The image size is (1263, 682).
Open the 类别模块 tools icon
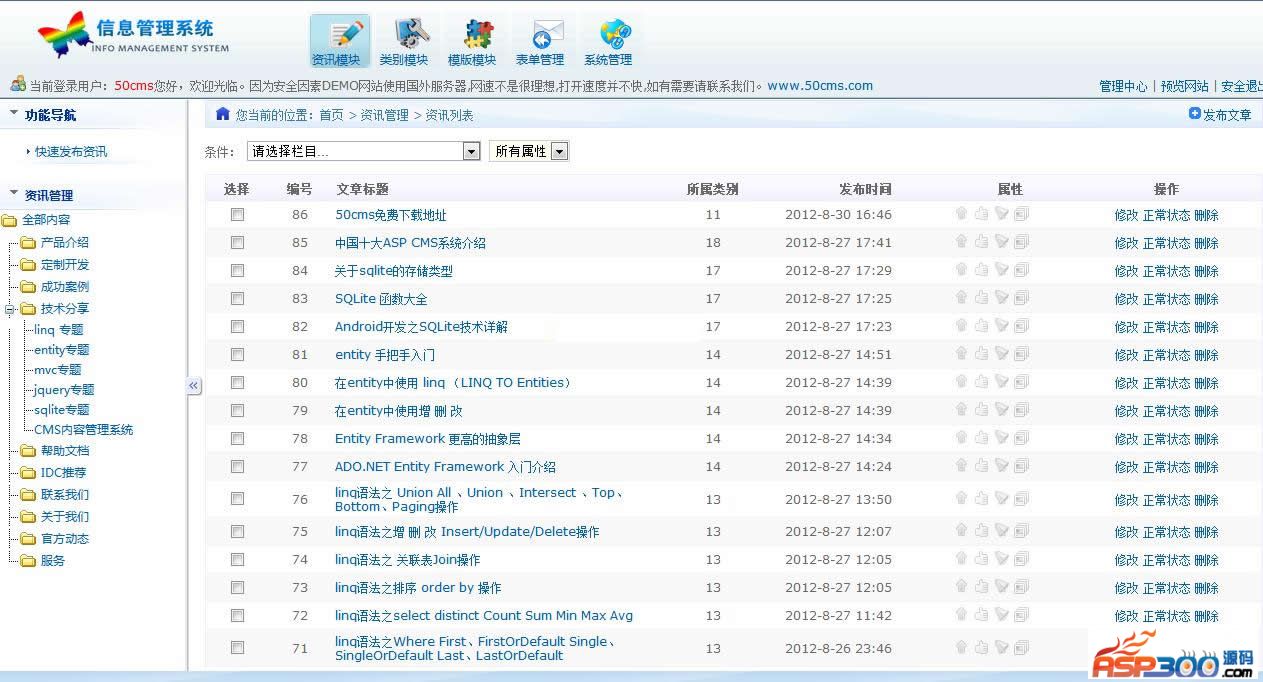(404, 41)
